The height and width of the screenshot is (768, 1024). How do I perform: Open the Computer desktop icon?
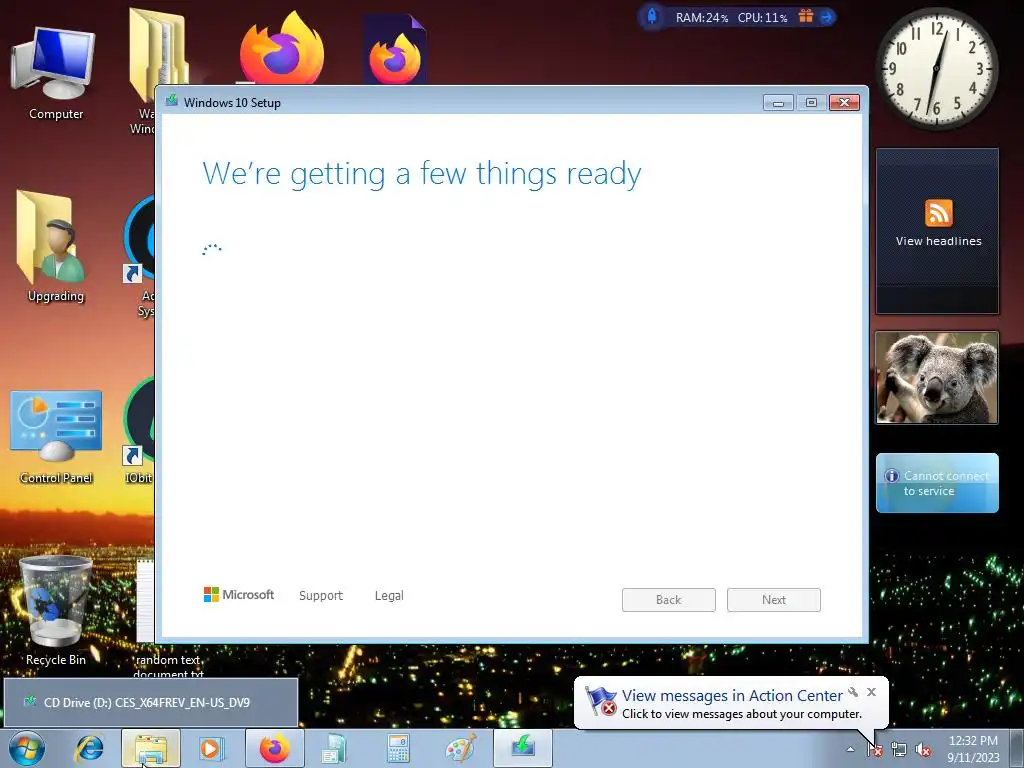[x=56, y=72]
